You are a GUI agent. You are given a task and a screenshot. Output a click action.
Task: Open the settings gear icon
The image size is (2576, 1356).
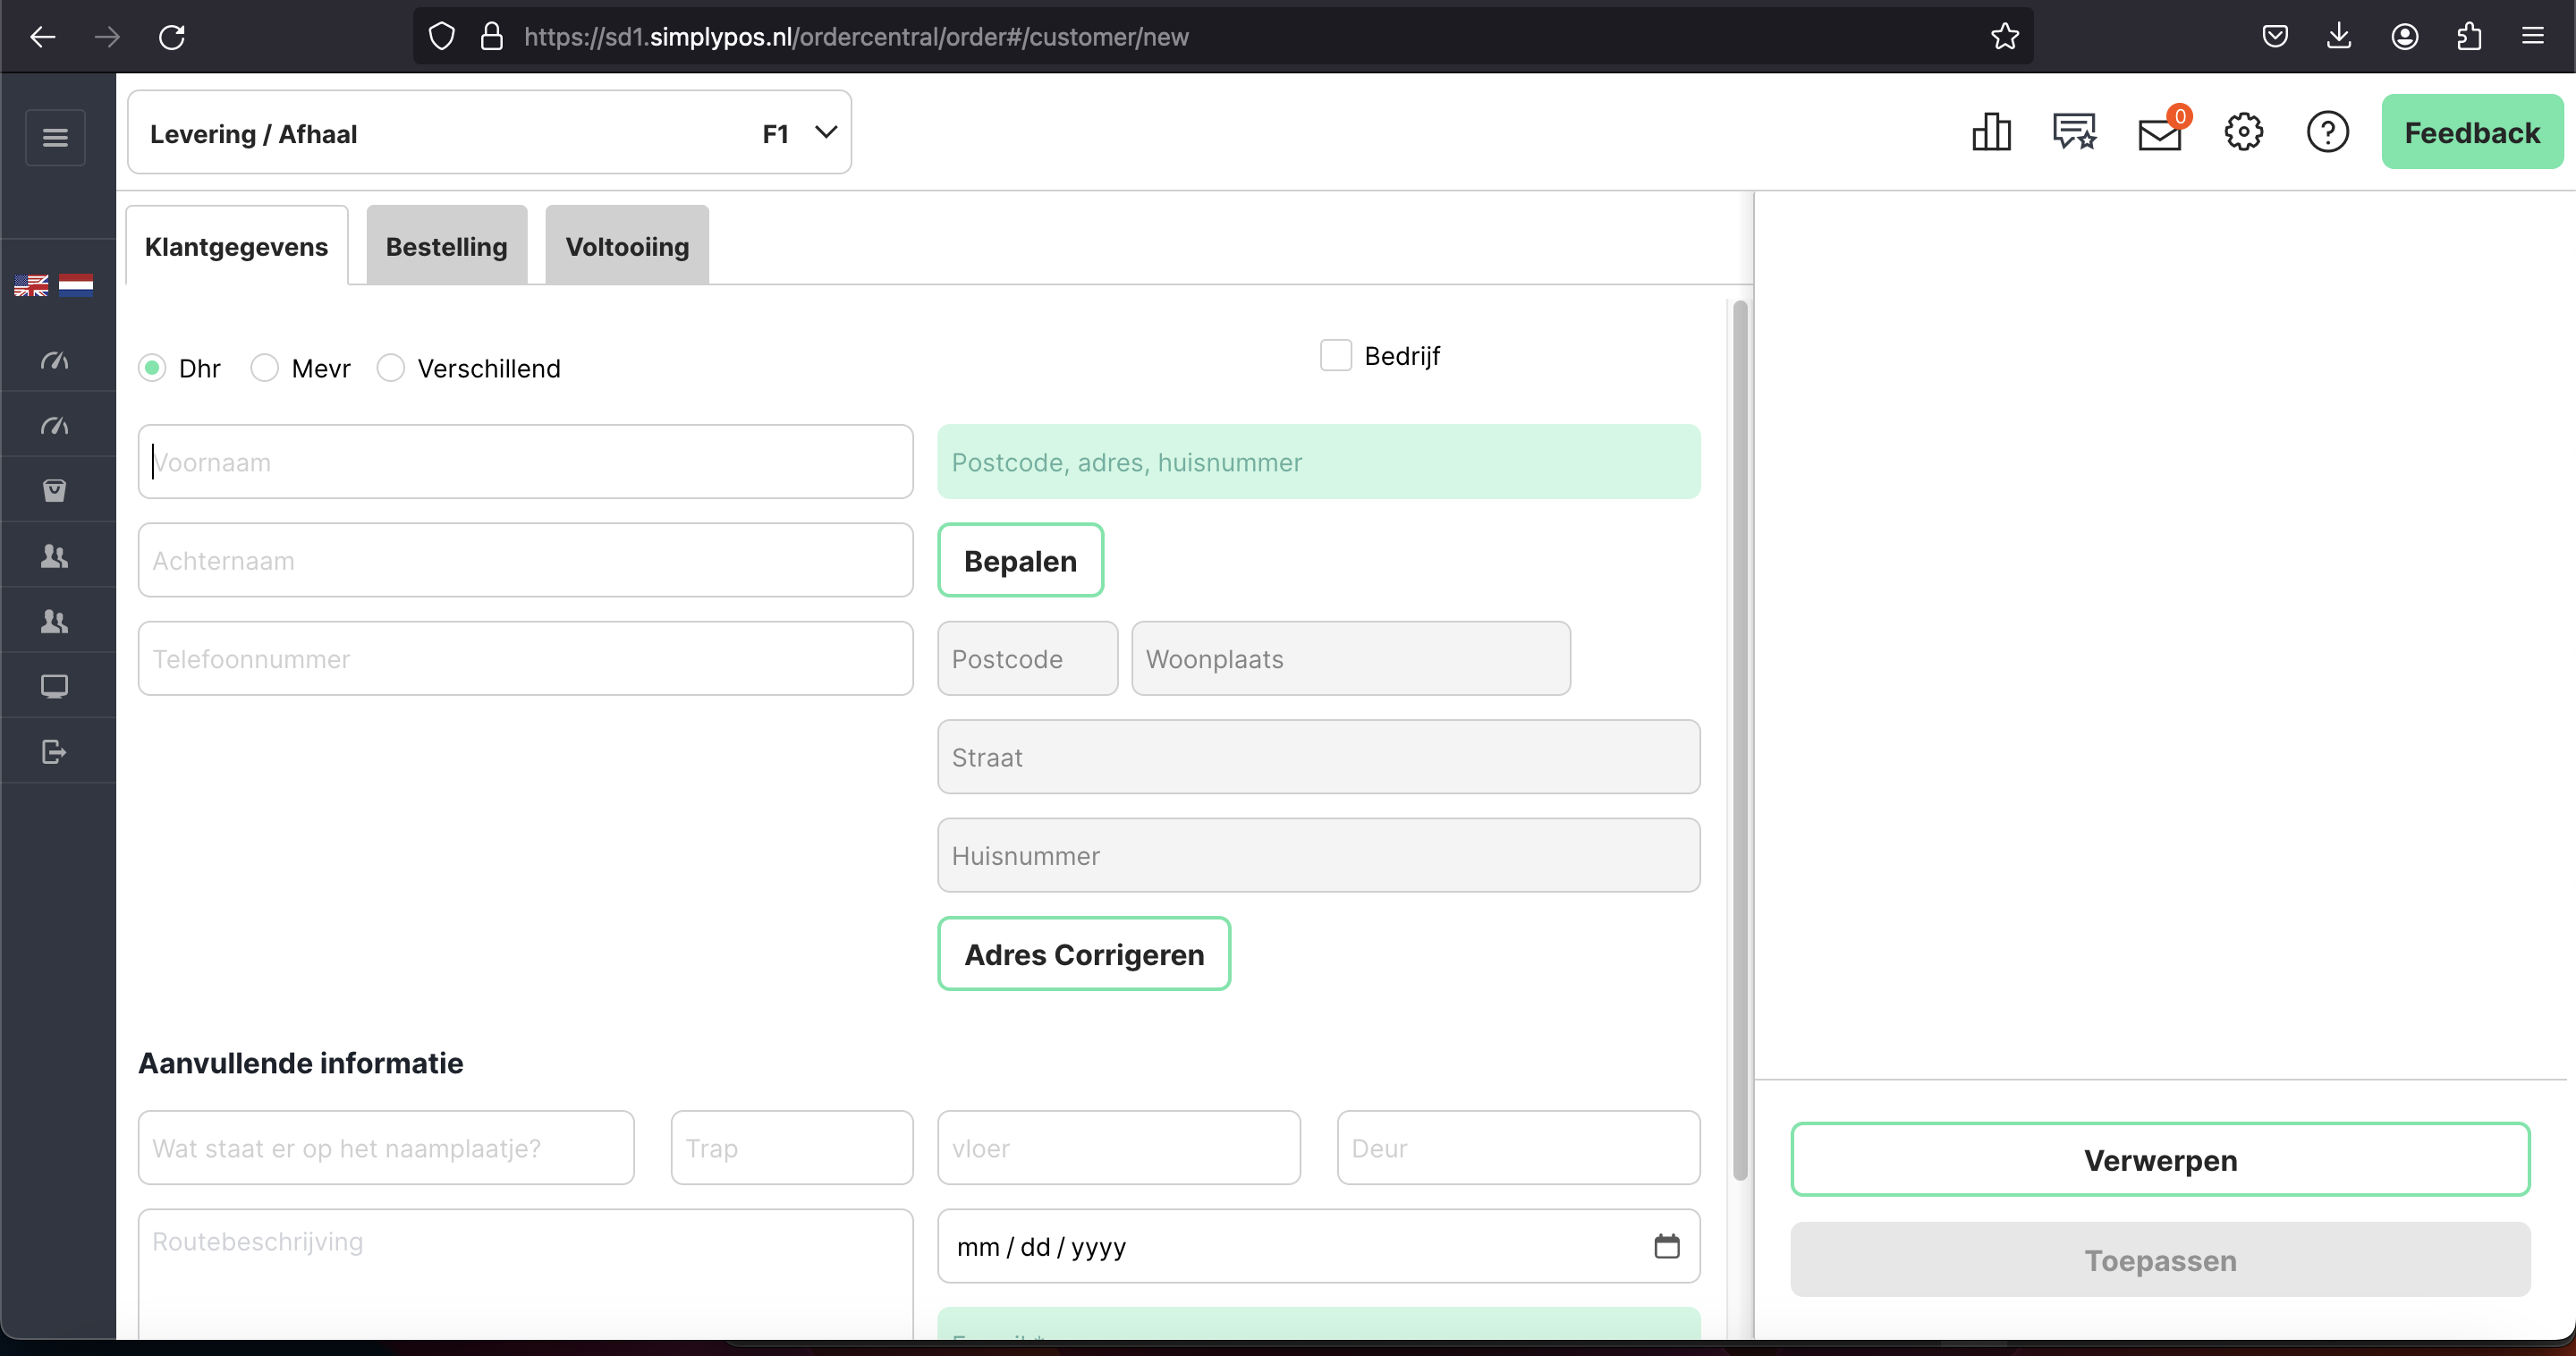coord(2244,132)
